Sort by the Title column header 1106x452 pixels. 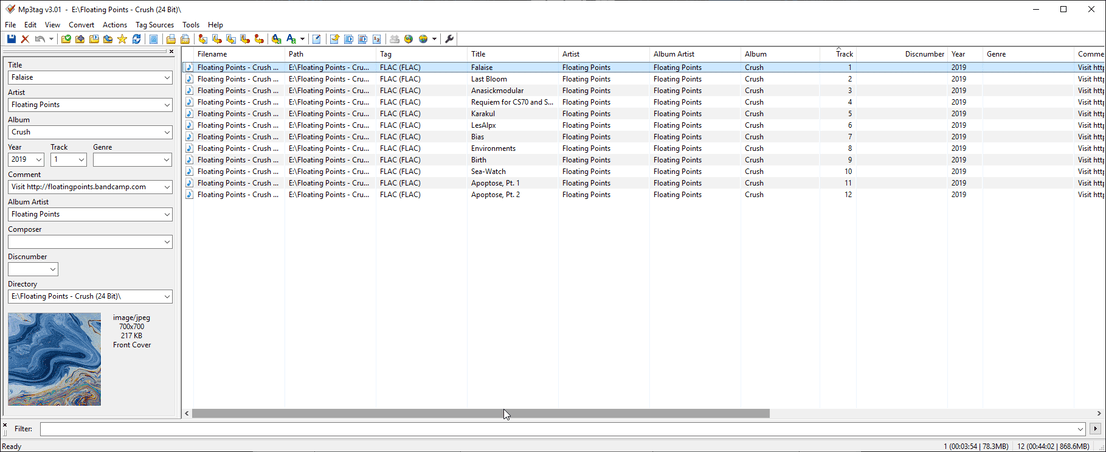click(512, 54)
